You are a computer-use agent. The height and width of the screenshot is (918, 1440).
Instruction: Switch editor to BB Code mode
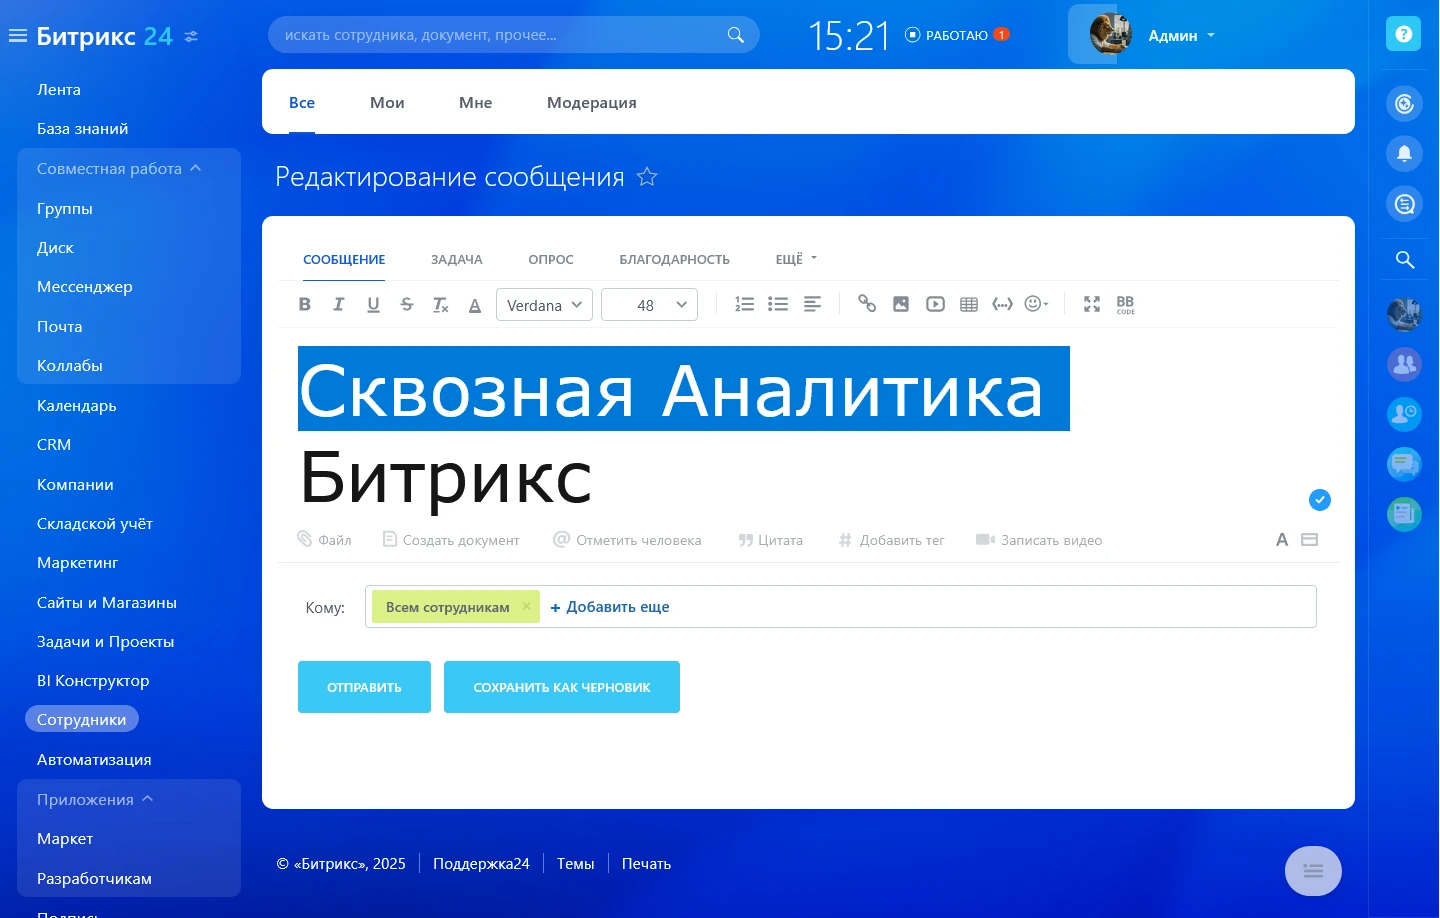click(1125, 304)
